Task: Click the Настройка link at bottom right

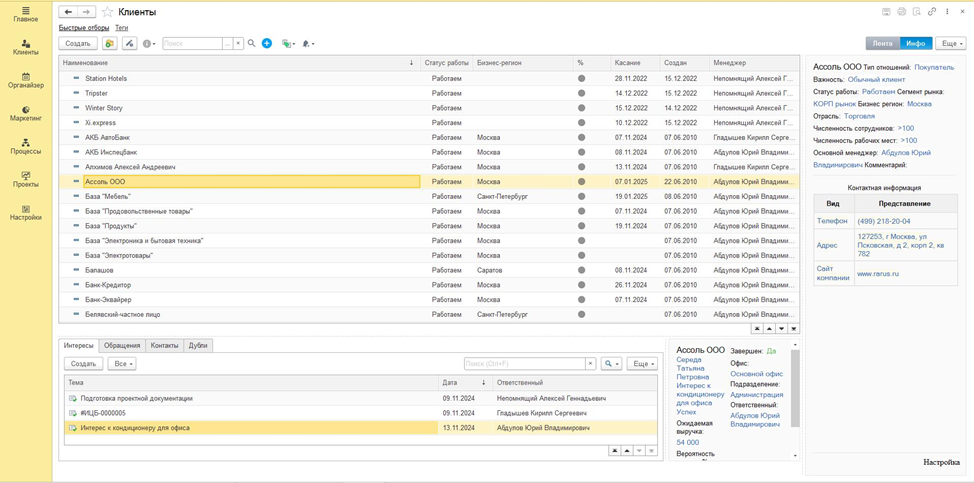Action: (942, 462)
